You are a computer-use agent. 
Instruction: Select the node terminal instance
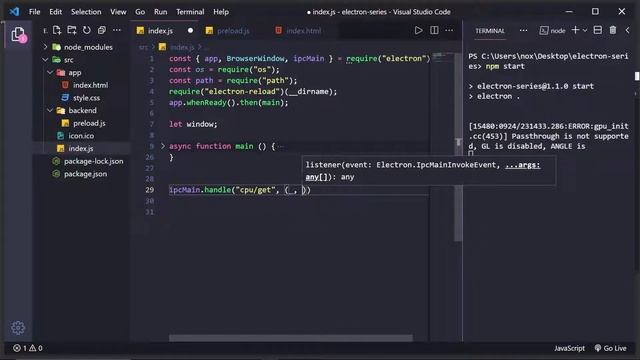click(x=552, y=31)
